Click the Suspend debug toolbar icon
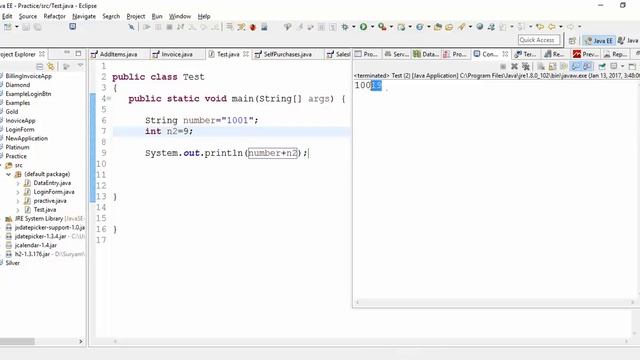 pyautogui.click(x=158, y=27)
